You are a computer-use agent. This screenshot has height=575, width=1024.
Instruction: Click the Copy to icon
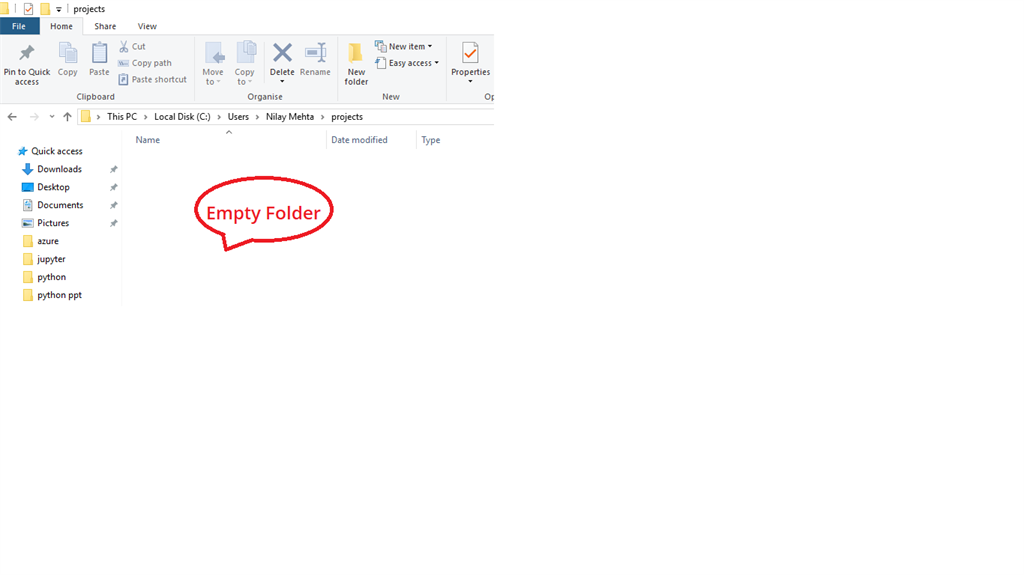click(x=246, y=53)
